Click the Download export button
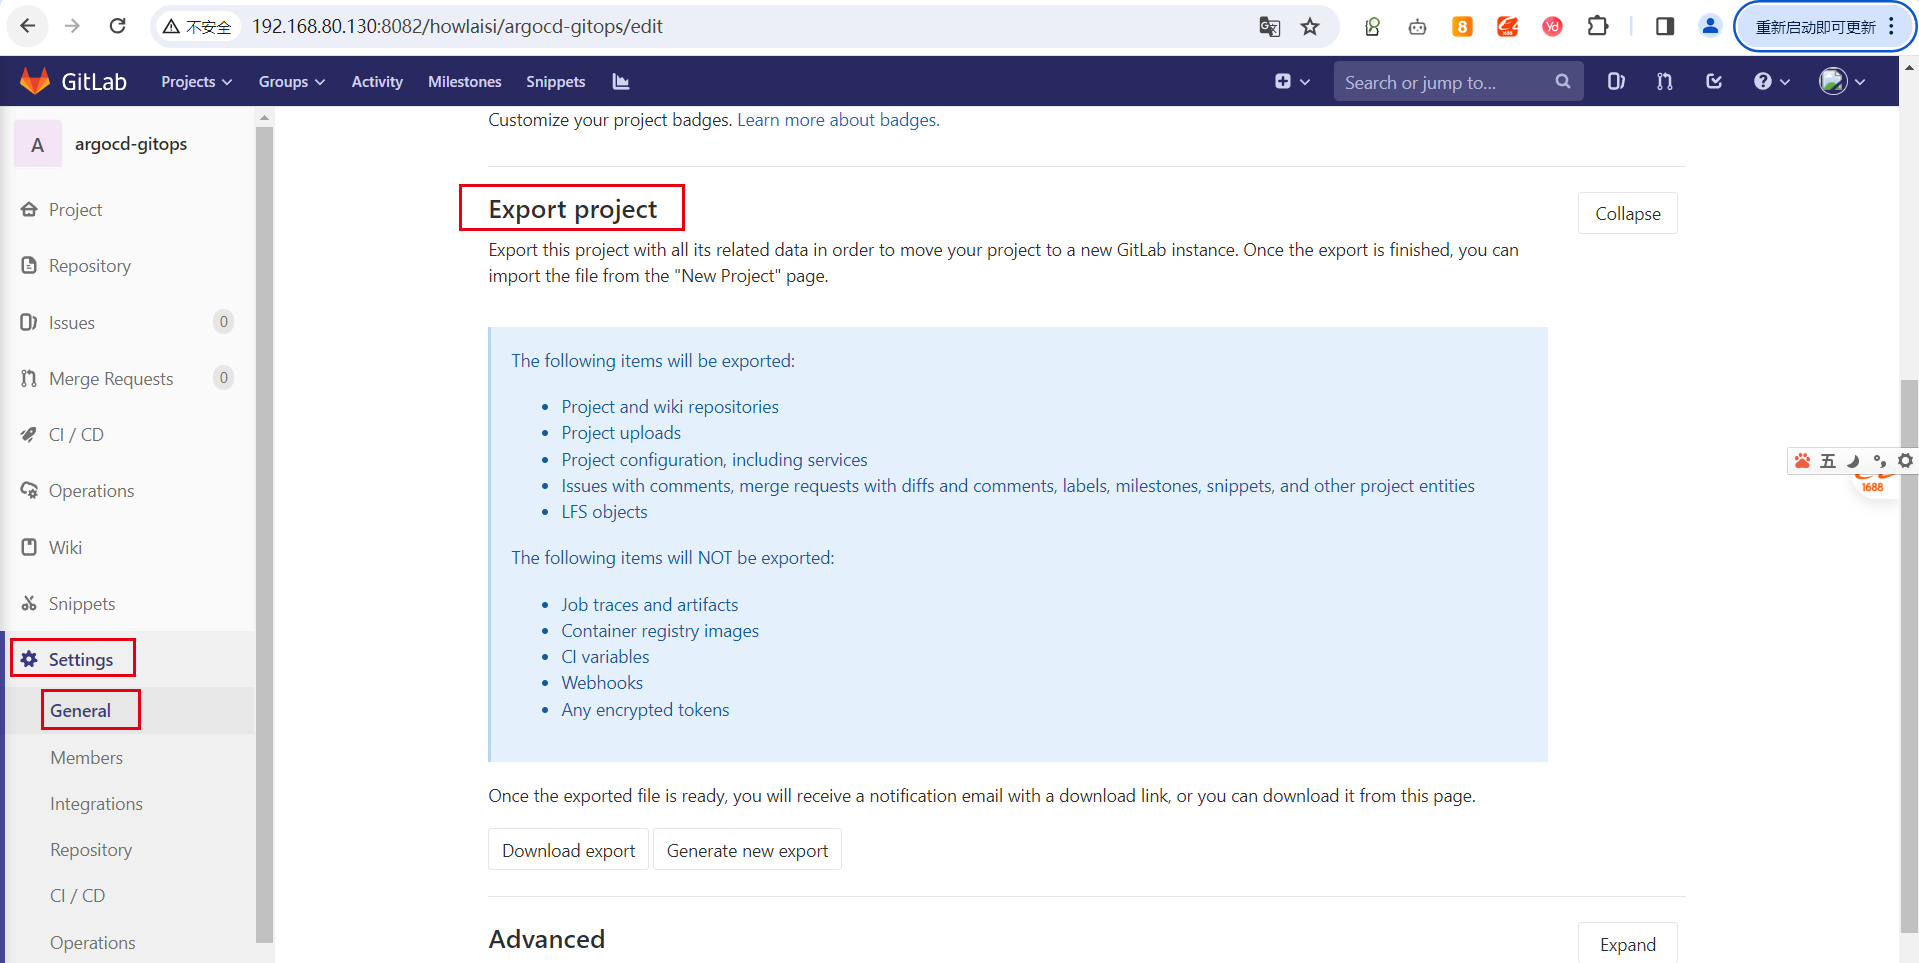The image size is (1919, 963). pyautogui.click(x=568, y=850)
